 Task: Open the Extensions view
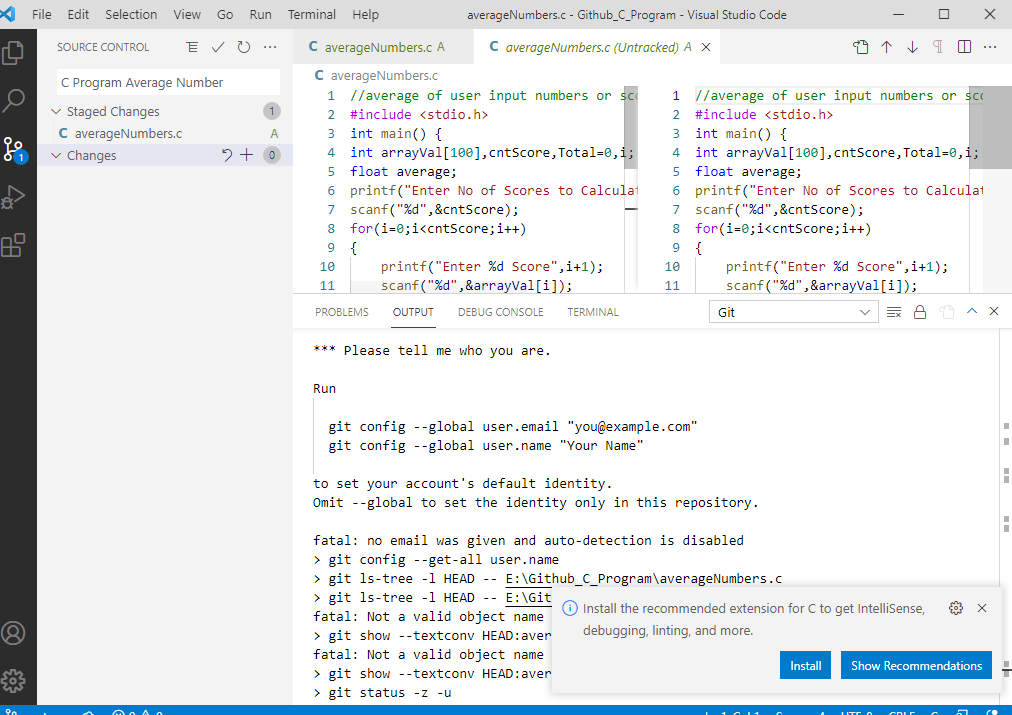(x=14, y=245)
